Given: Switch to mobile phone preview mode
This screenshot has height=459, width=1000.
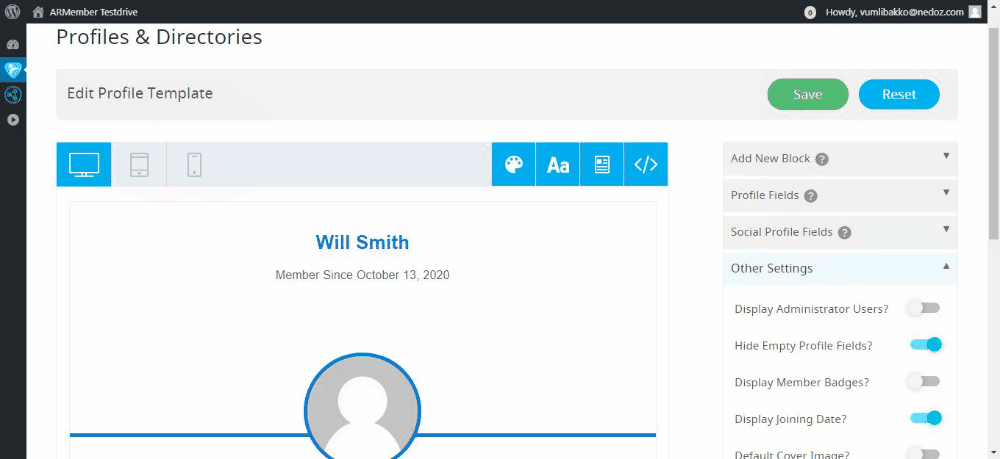Looking at the screenshot, I should point(195,164).
